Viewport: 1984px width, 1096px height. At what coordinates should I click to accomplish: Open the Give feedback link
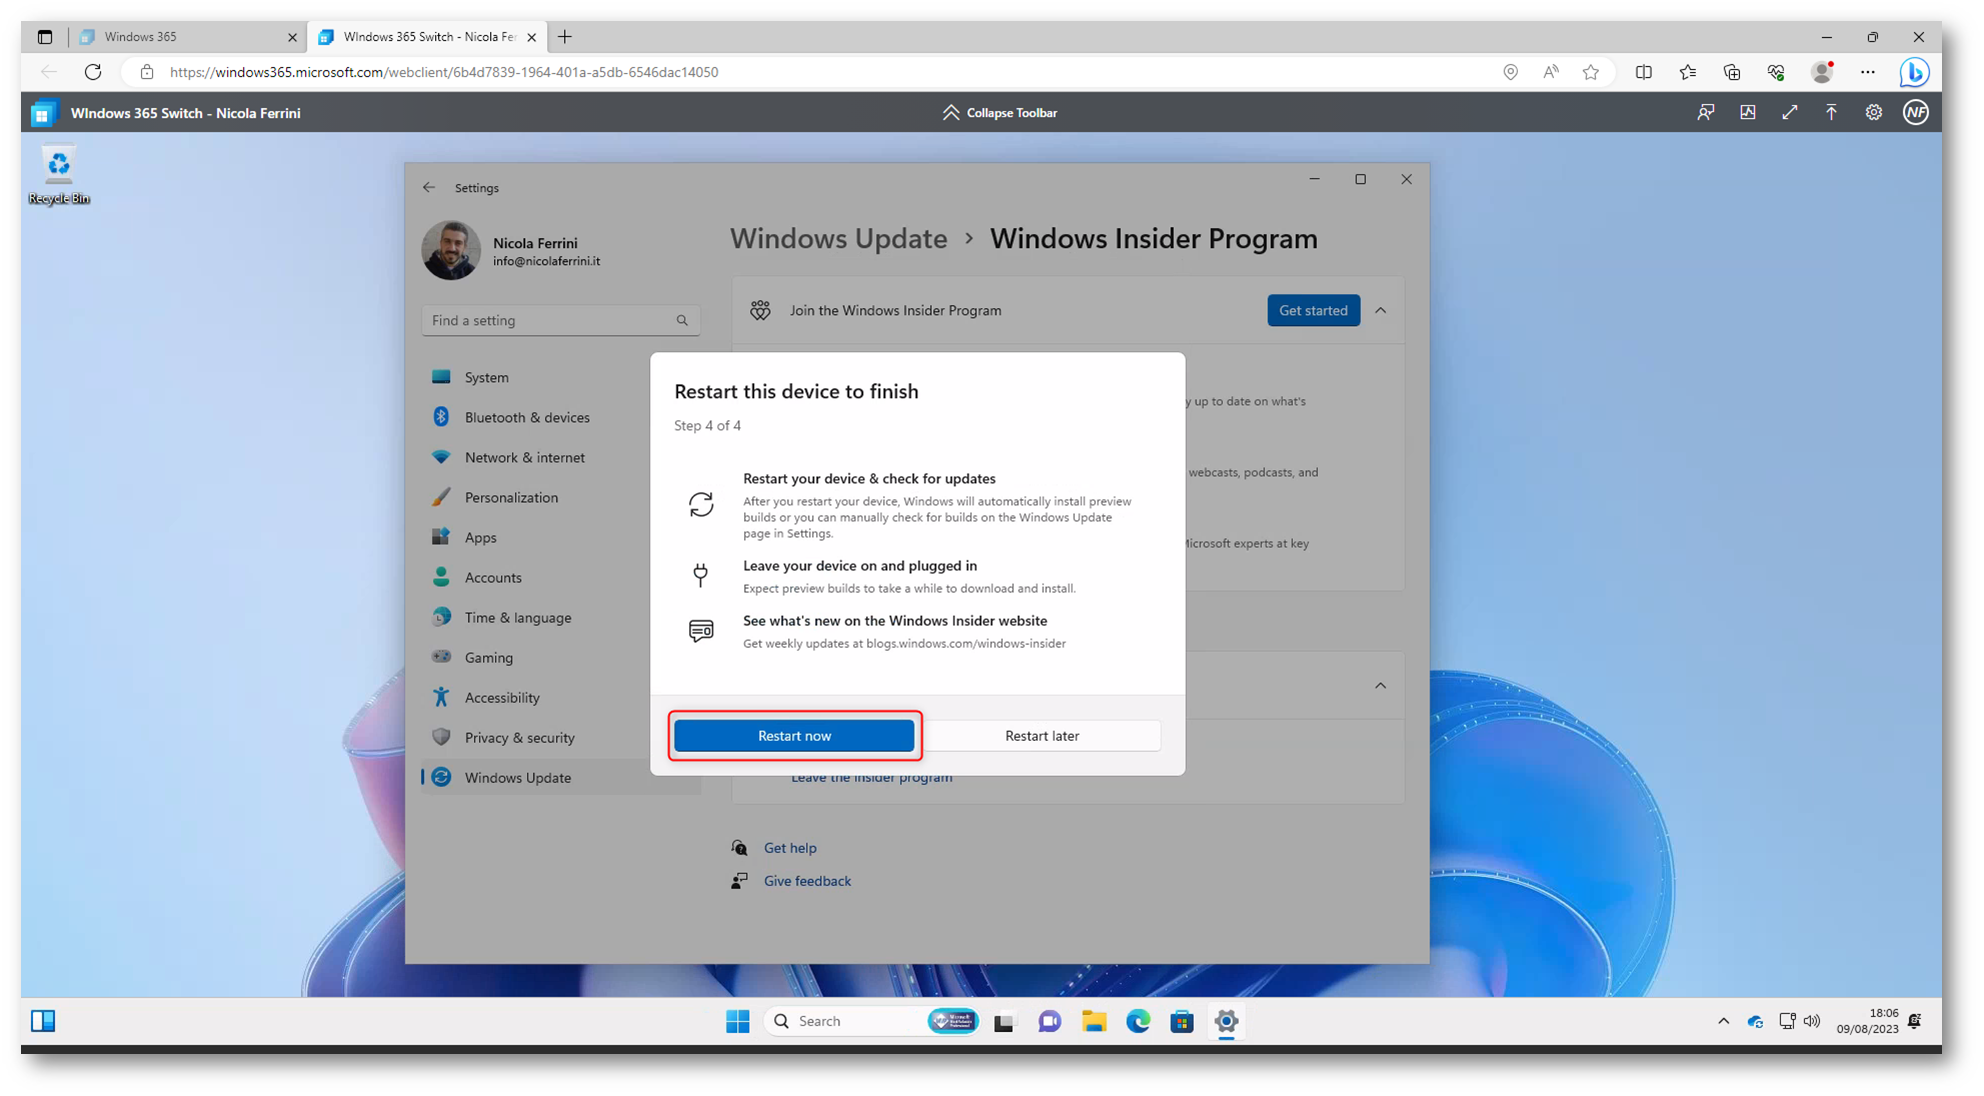pos(807,881)
